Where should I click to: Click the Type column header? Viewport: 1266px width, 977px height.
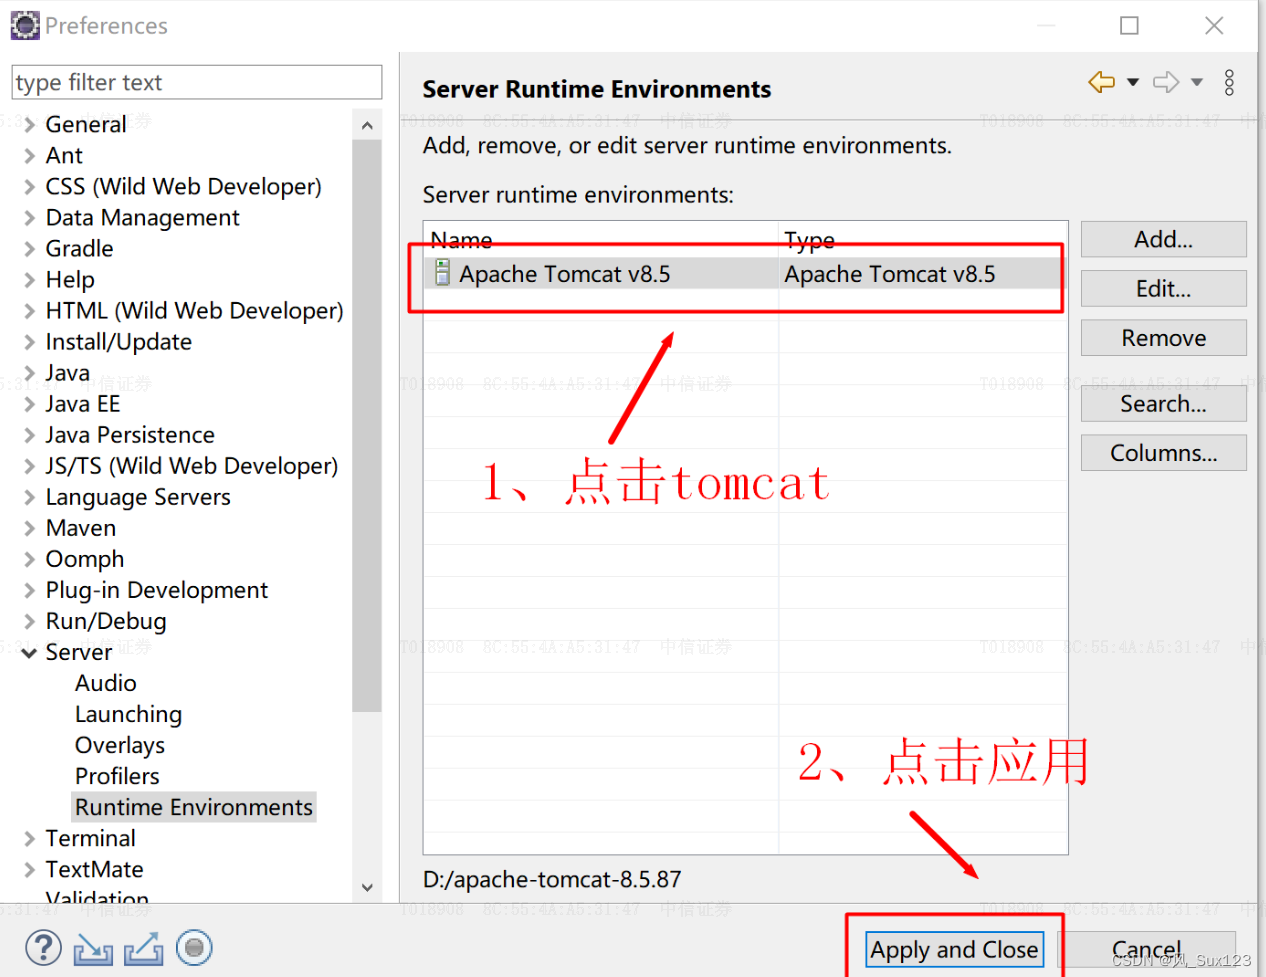[922, 240]
